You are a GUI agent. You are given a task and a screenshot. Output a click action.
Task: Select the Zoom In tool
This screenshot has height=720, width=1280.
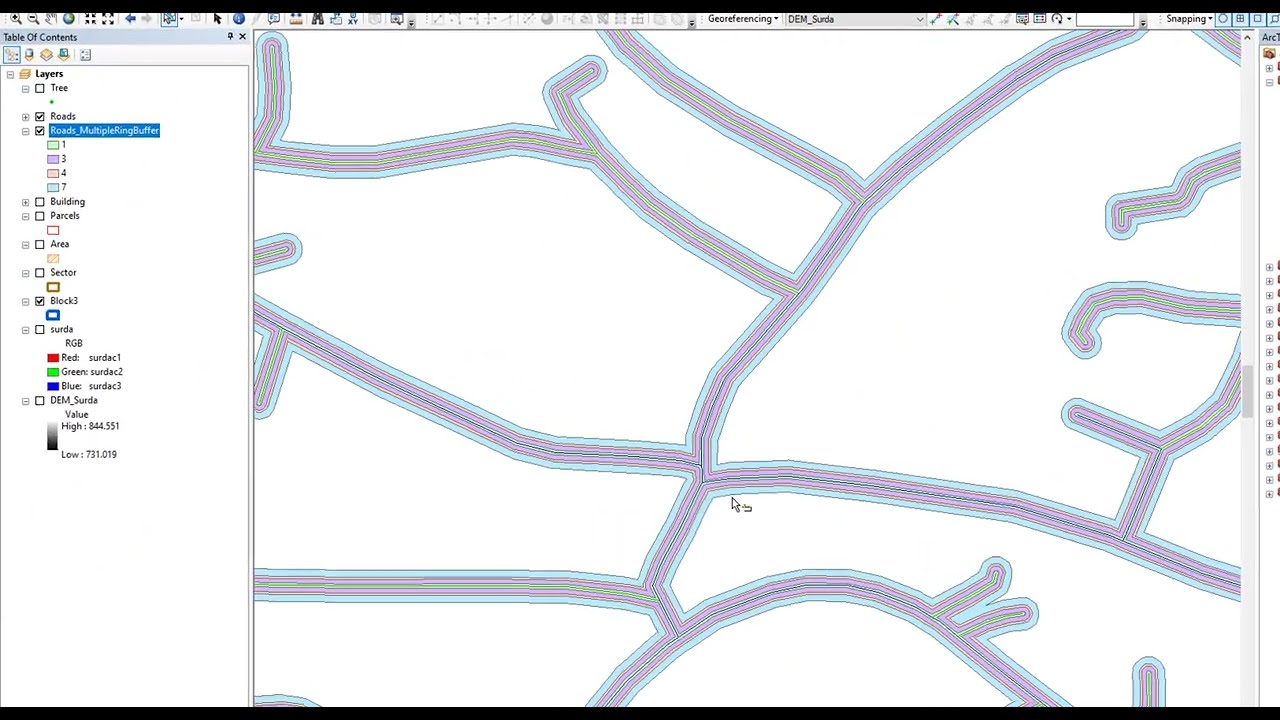(x=16, y=19)
